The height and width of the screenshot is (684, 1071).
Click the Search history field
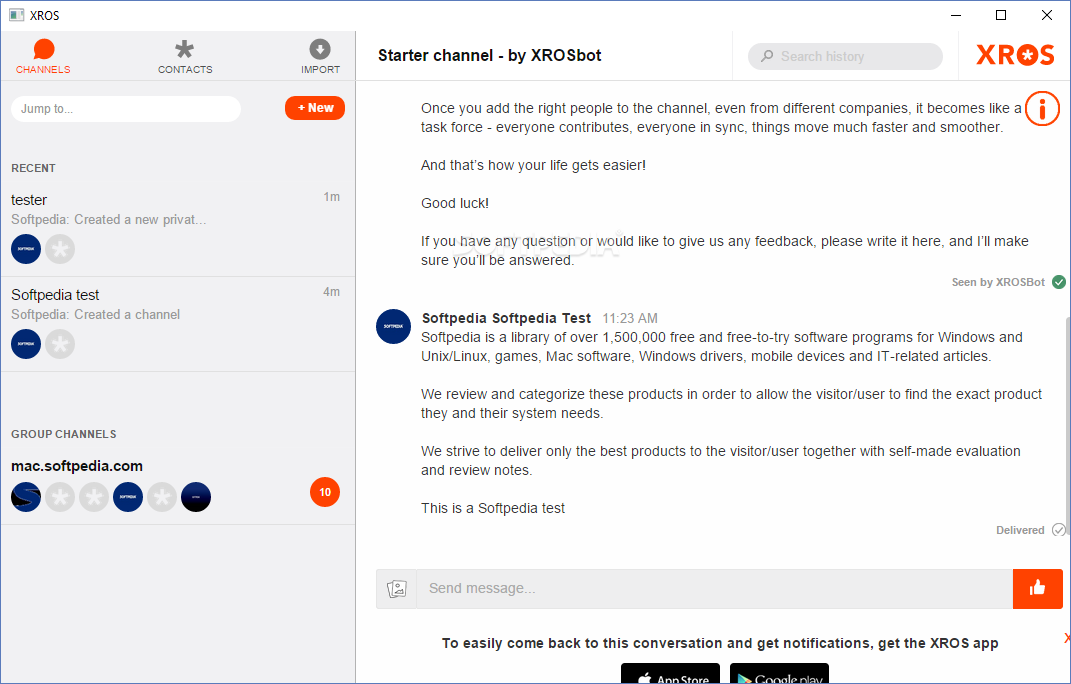point(845,56)
